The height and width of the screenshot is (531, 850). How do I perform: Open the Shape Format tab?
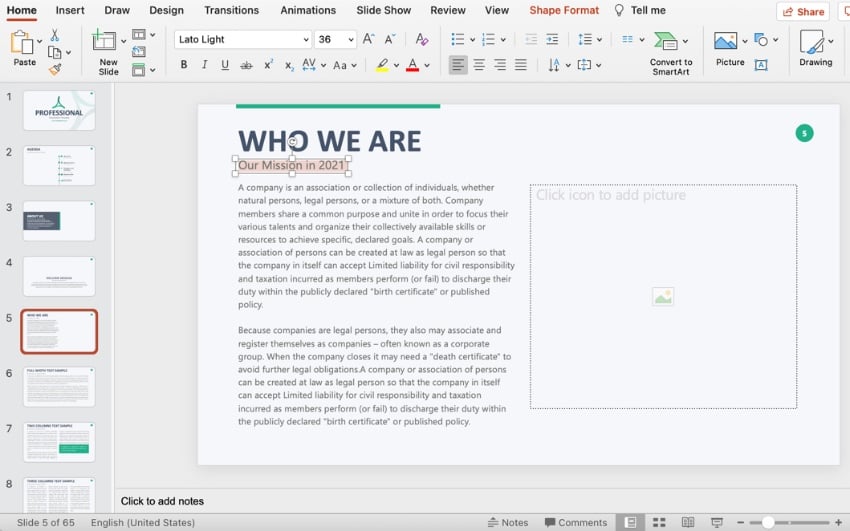coord(564,10)
